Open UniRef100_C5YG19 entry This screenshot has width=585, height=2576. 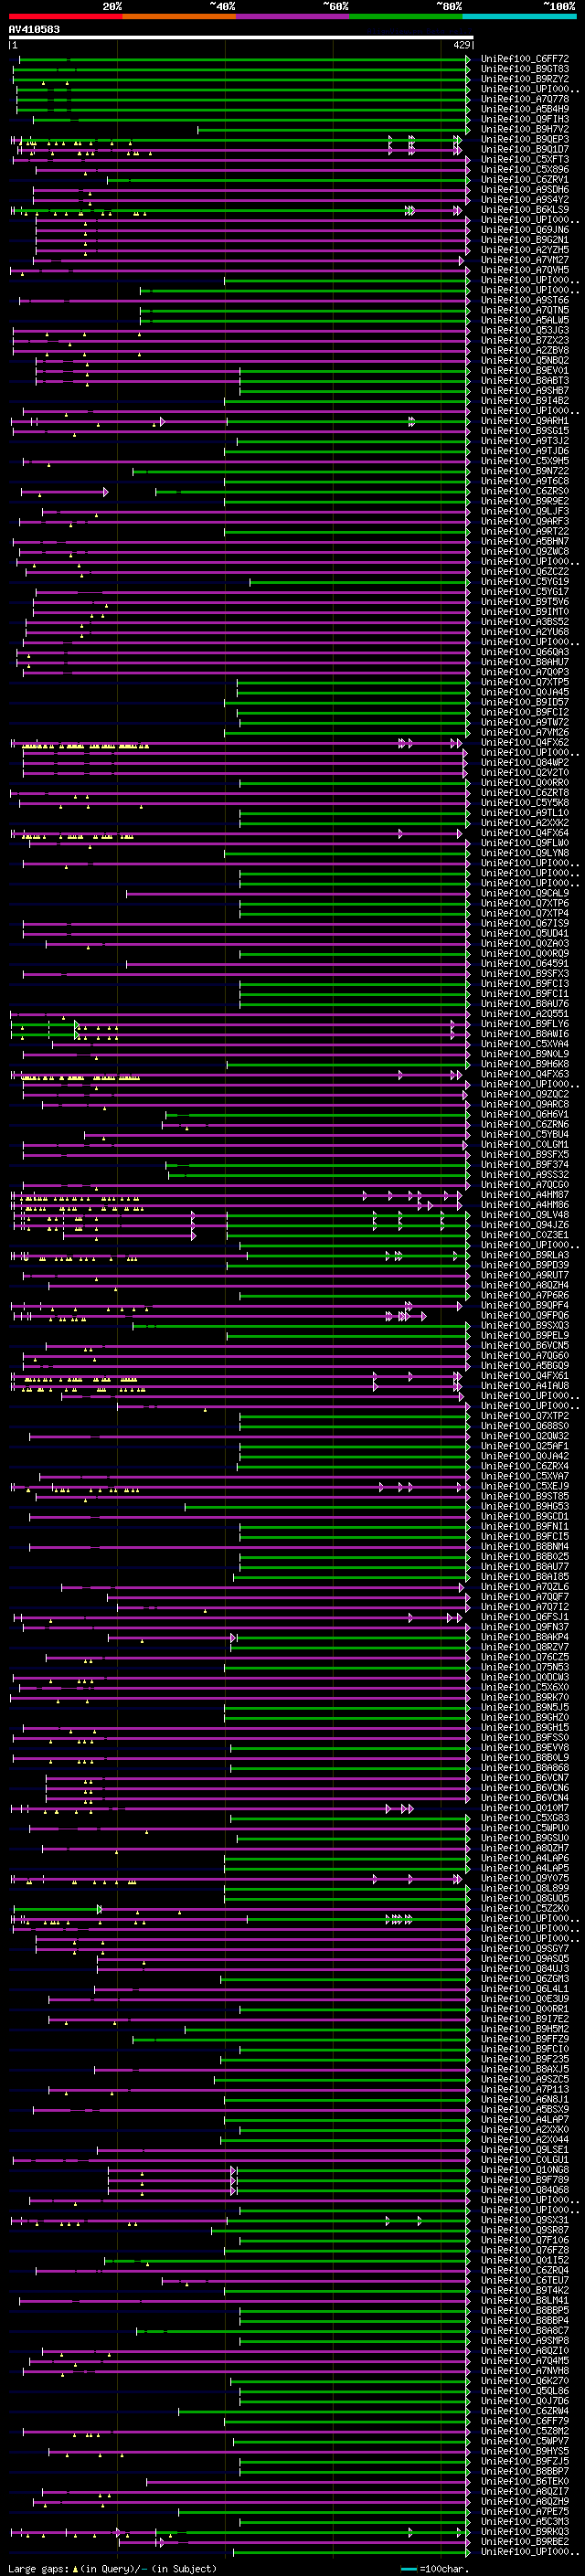pyautogui.click(x=524, y=581)
